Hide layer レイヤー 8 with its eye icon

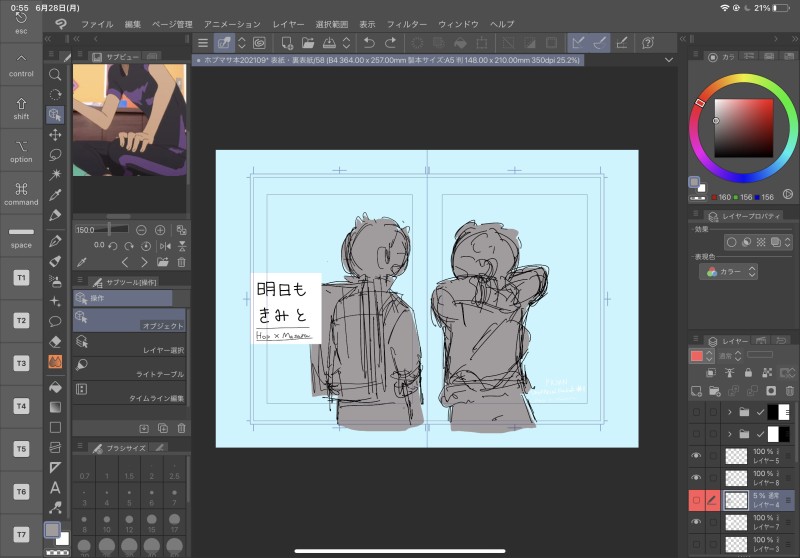(696, 477)
